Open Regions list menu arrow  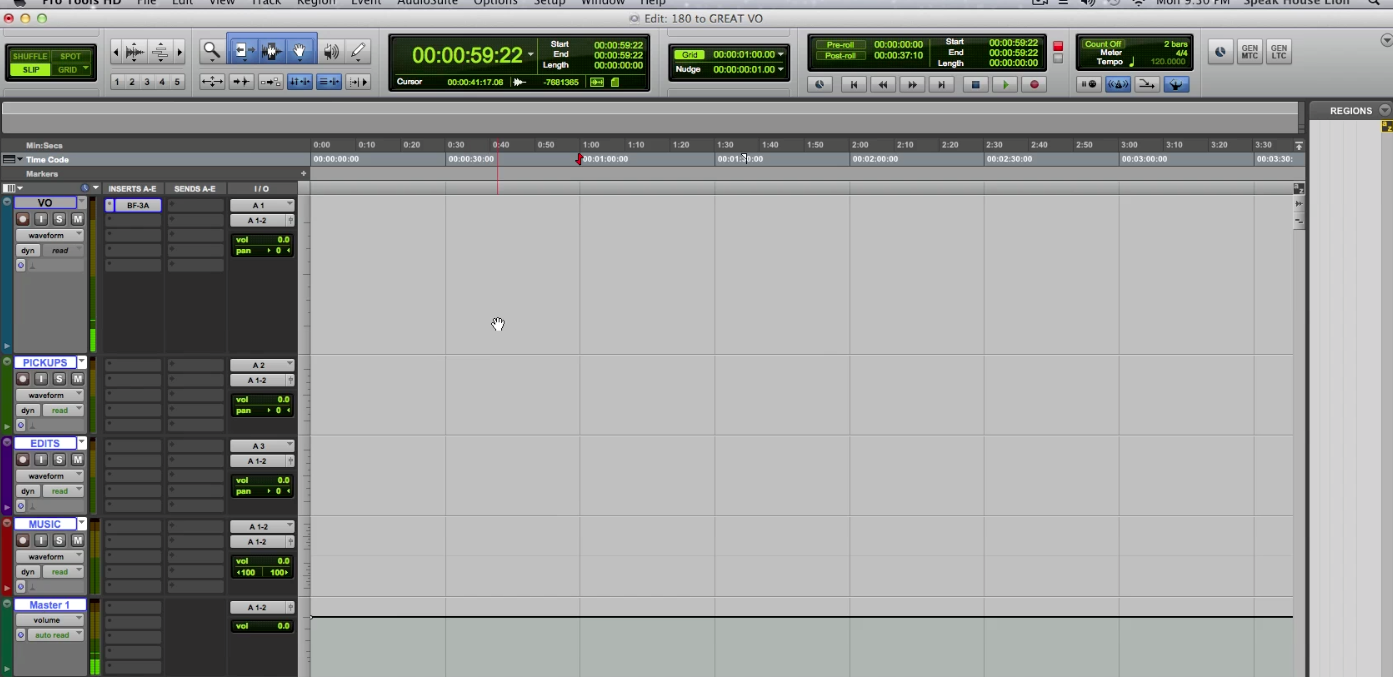[x=1385, y=110]
